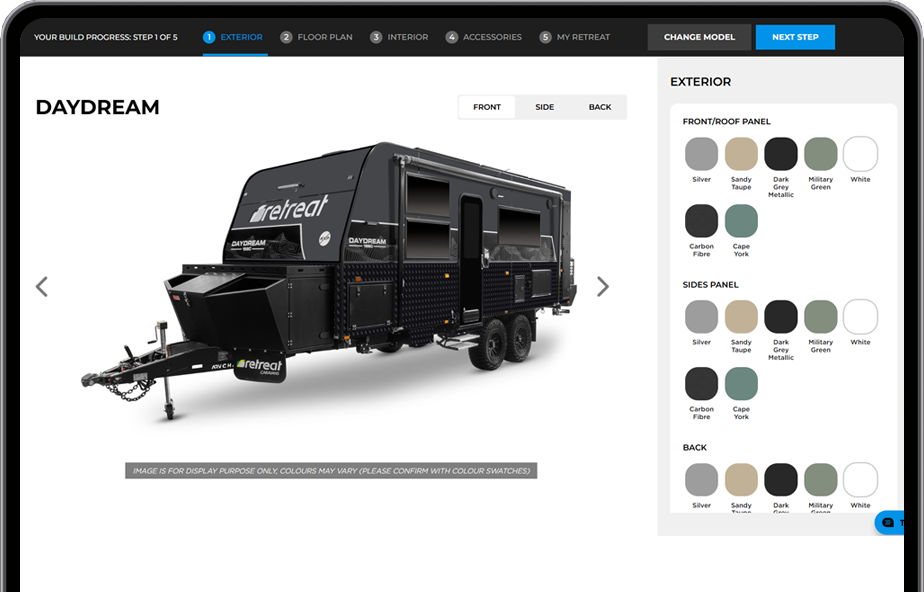Click the Daydream caravan preview image
The image size is (924, 592).
click(x=329, y=280)
